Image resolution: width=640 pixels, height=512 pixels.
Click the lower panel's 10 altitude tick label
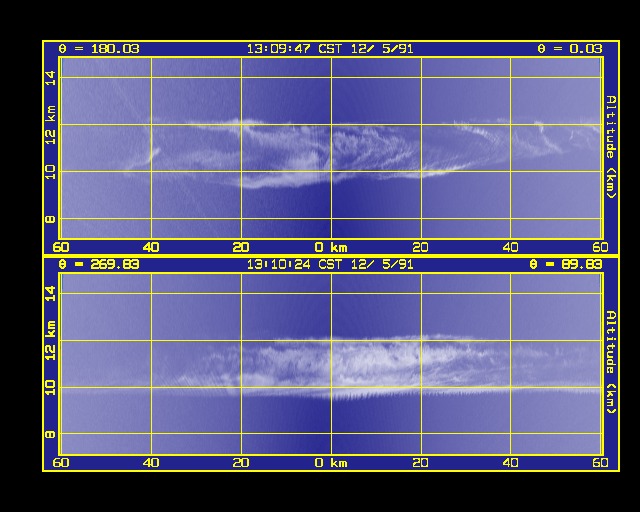(x=50, y=387)
